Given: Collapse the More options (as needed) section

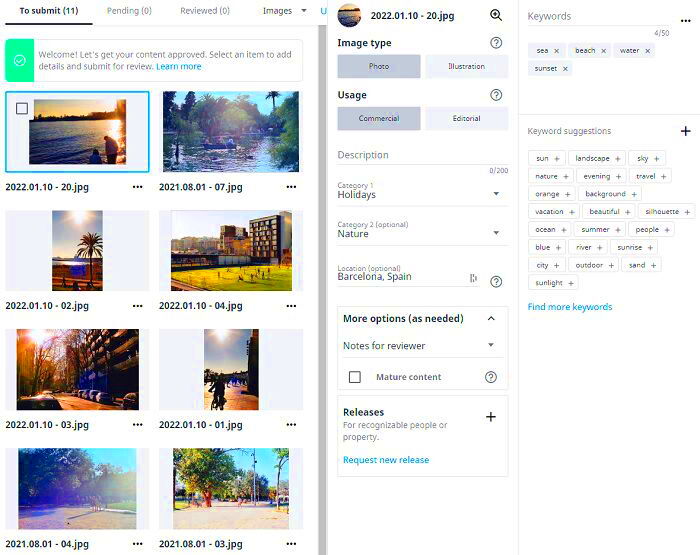Looking at the screenshot, I should (491, 318).
